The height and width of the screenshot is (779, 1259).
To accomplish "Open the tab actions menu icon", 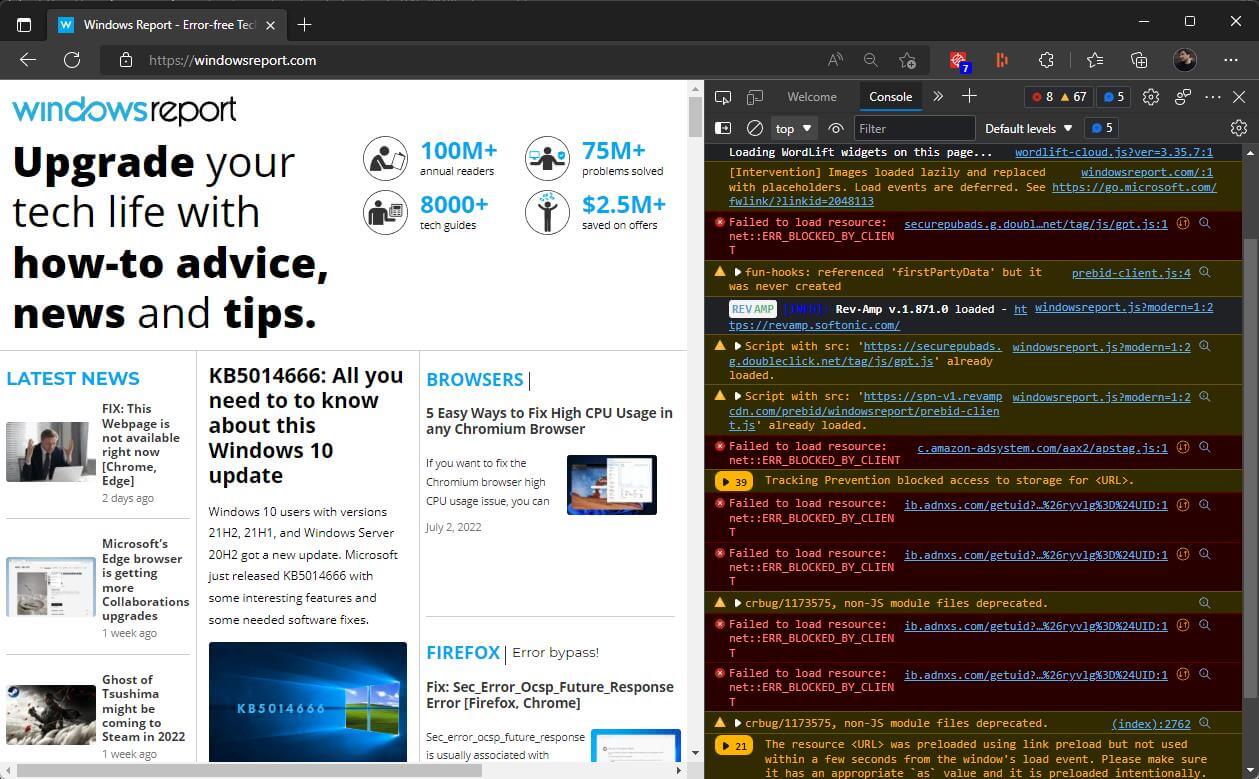I will coord(24,24).
